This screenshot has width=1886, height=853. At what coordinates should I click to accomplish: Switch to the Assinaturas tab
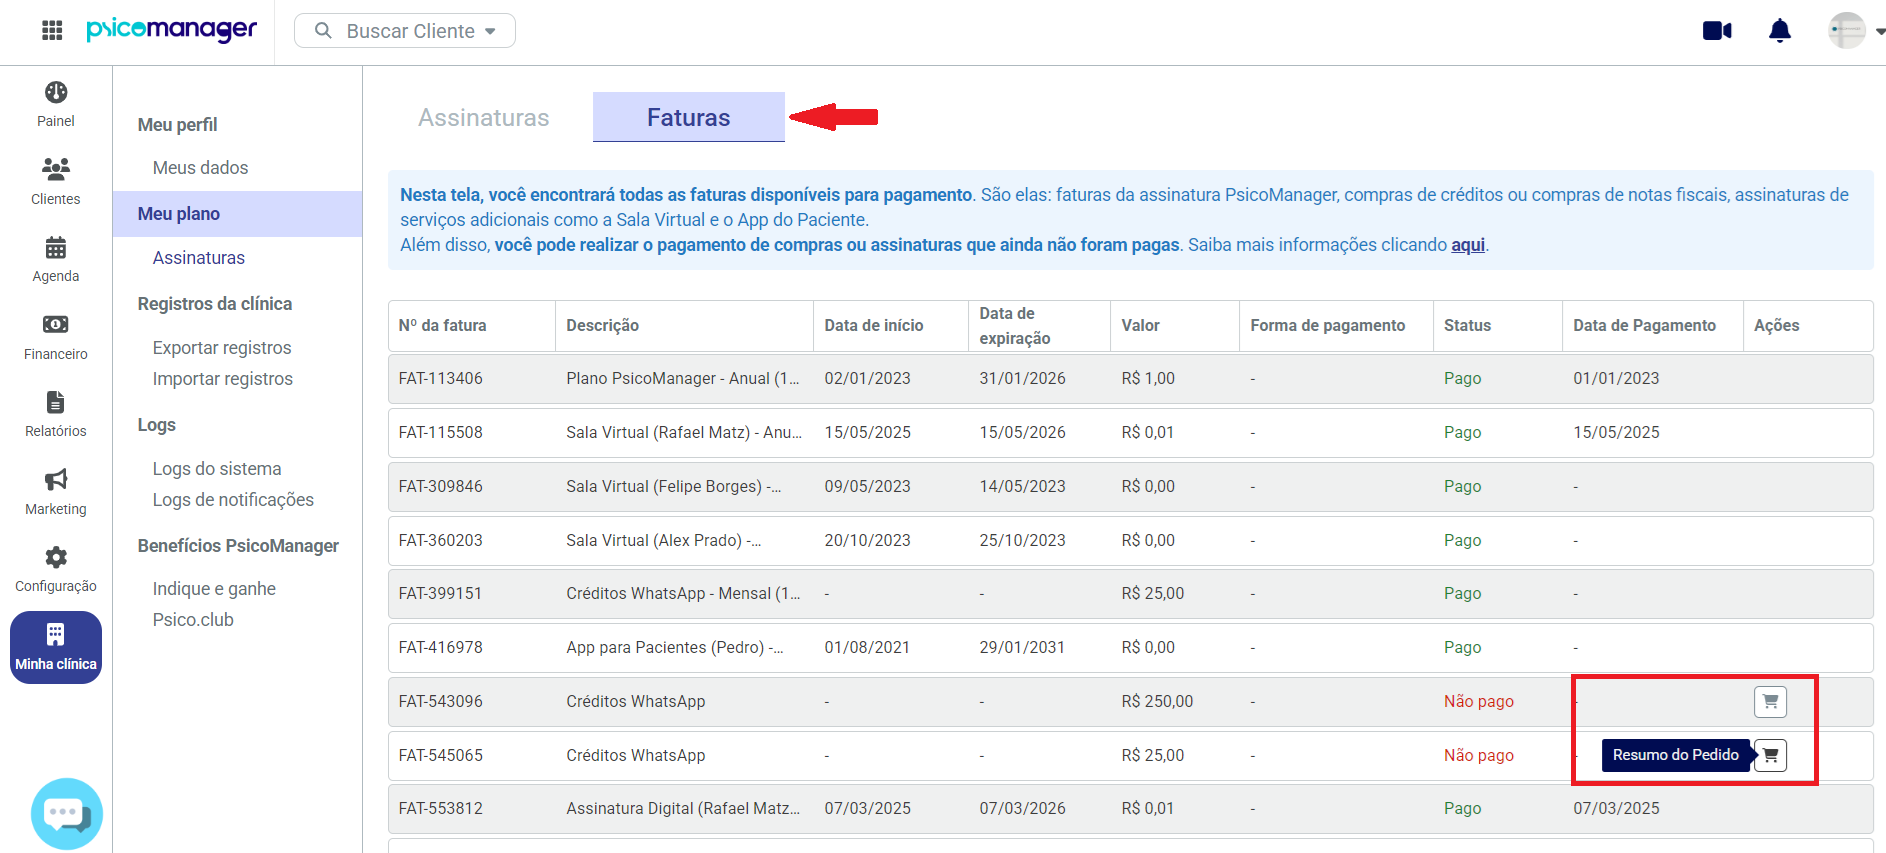[484, 117]
